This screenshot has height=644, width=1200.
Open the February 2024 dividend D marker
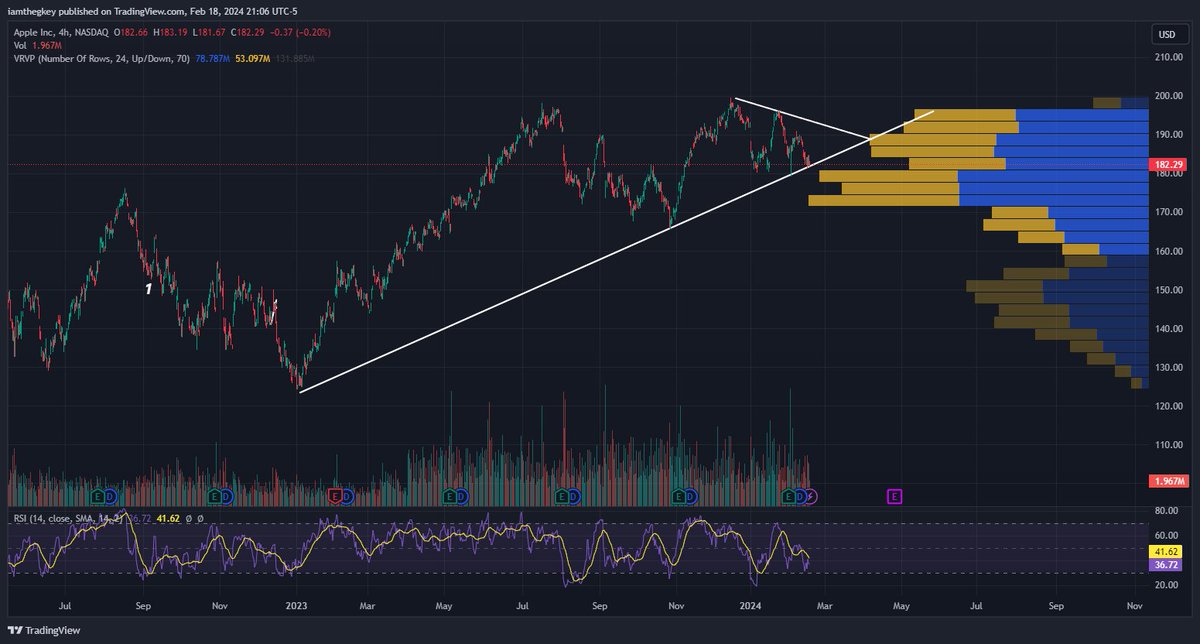click(799, 496)
